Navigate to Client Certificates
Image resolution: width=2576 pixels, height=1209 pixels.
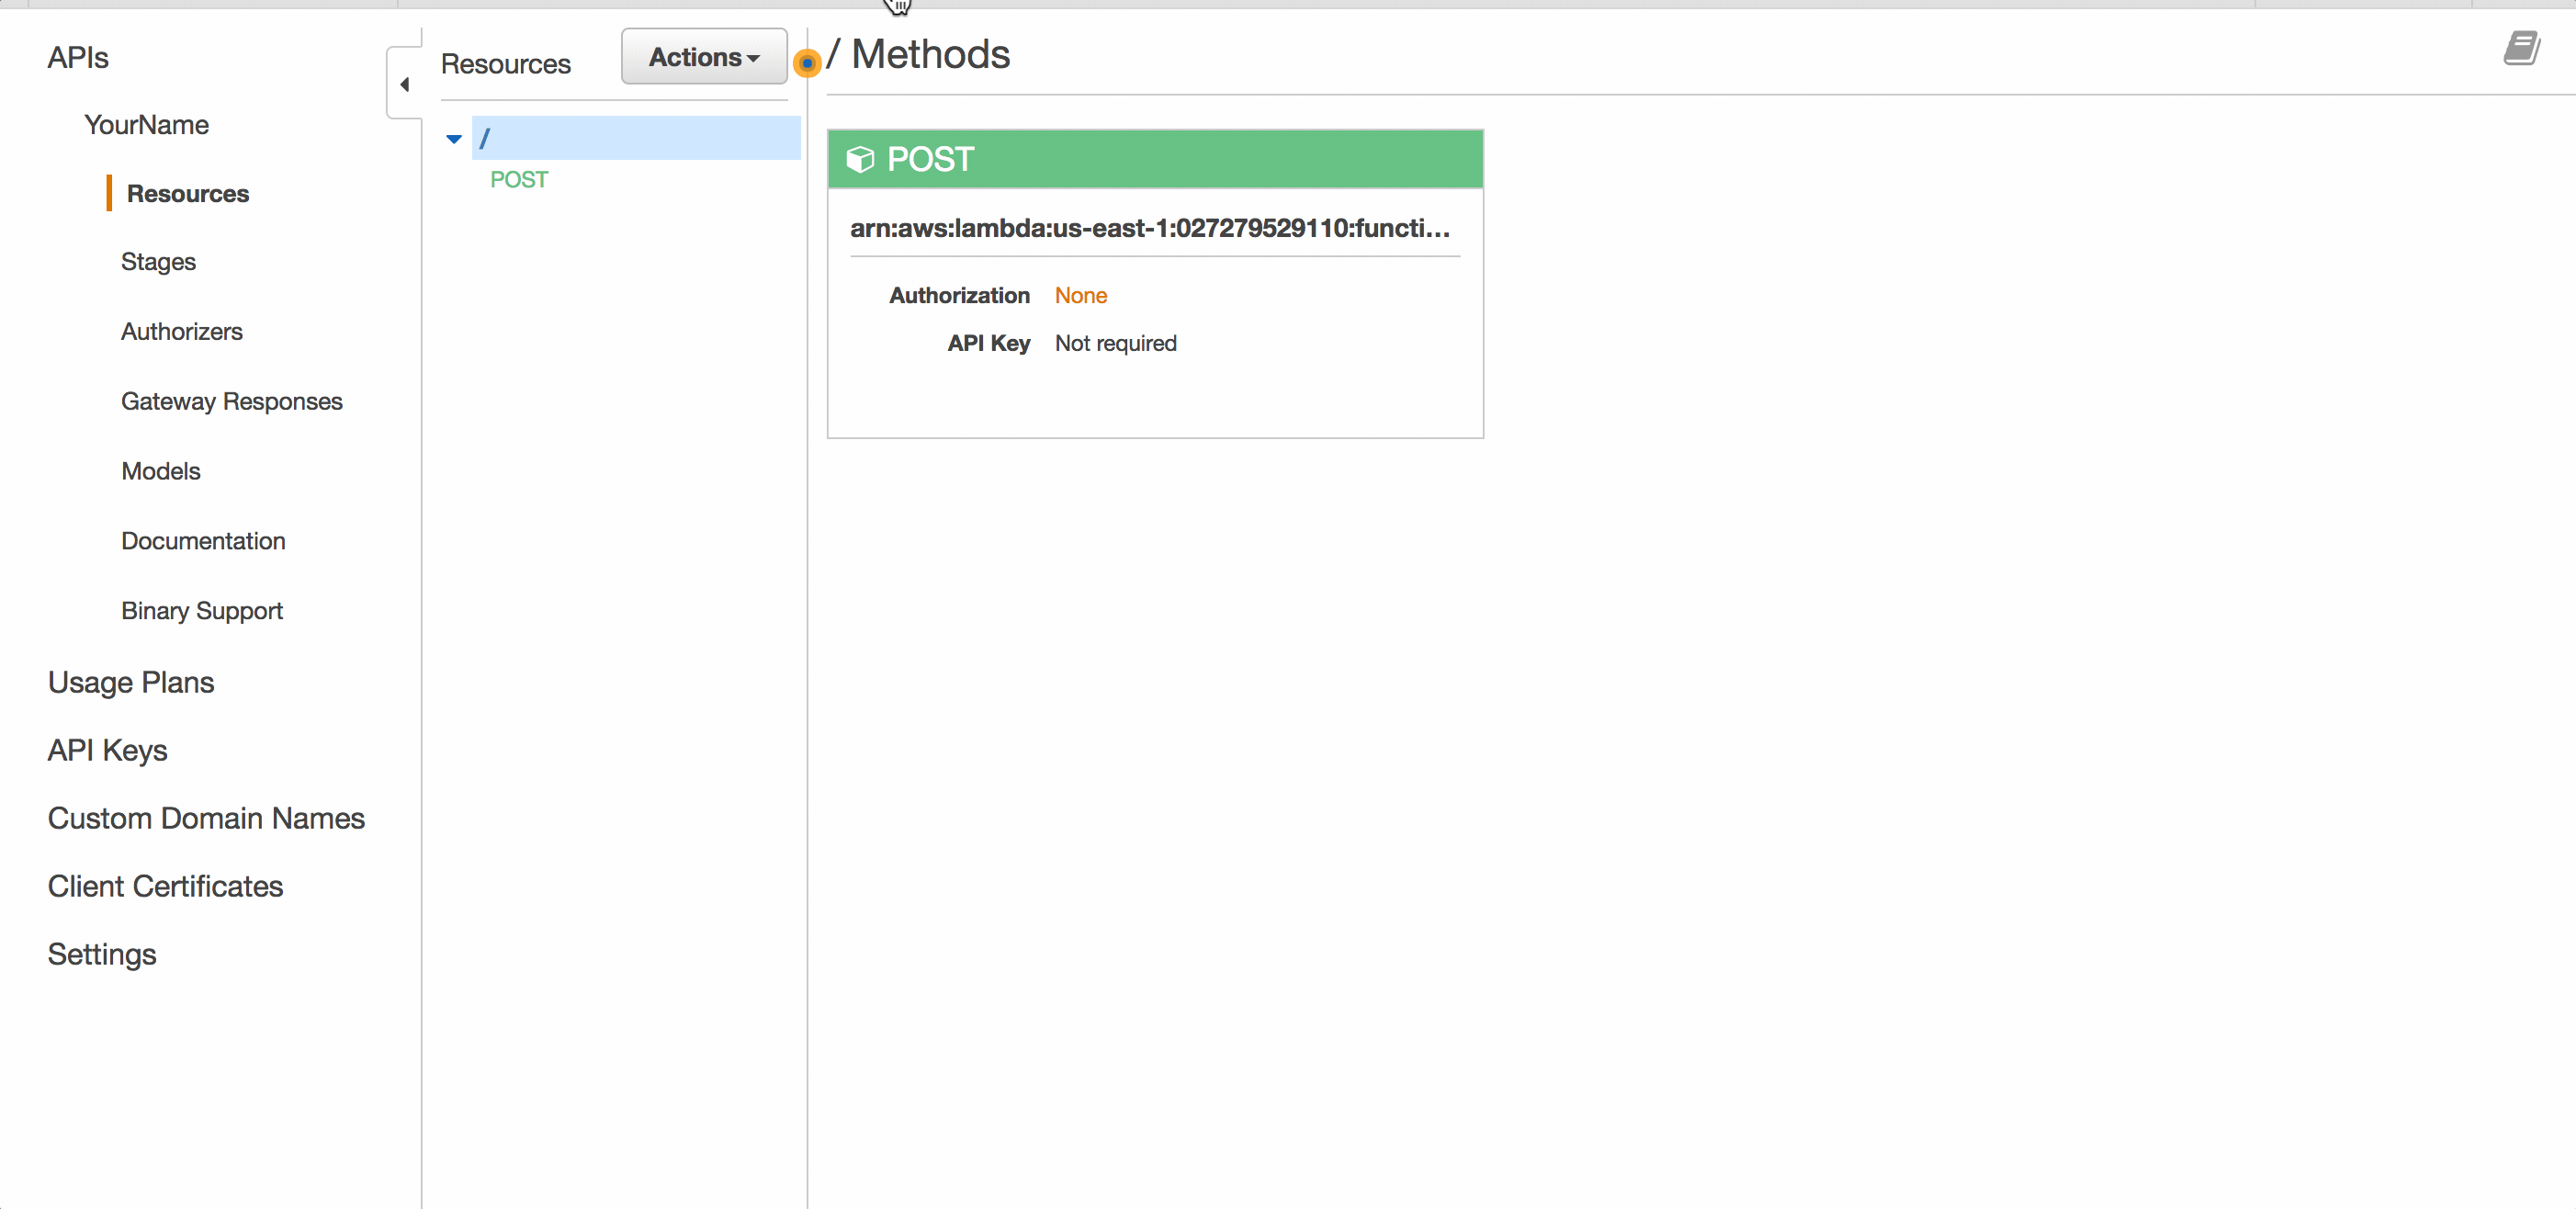click(165, 886)
